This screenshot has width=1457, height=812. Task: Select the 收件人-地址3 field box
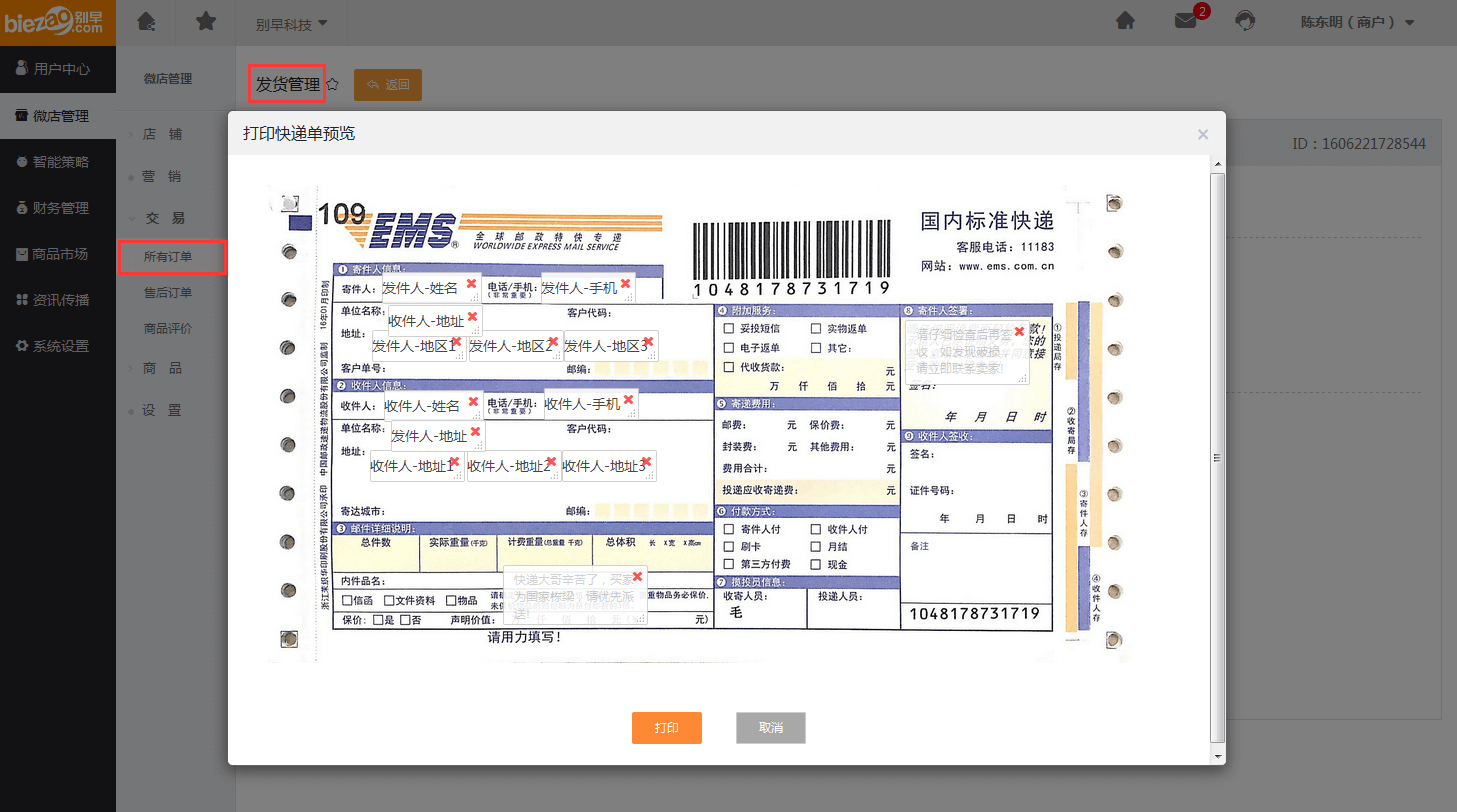coord(609,466)
